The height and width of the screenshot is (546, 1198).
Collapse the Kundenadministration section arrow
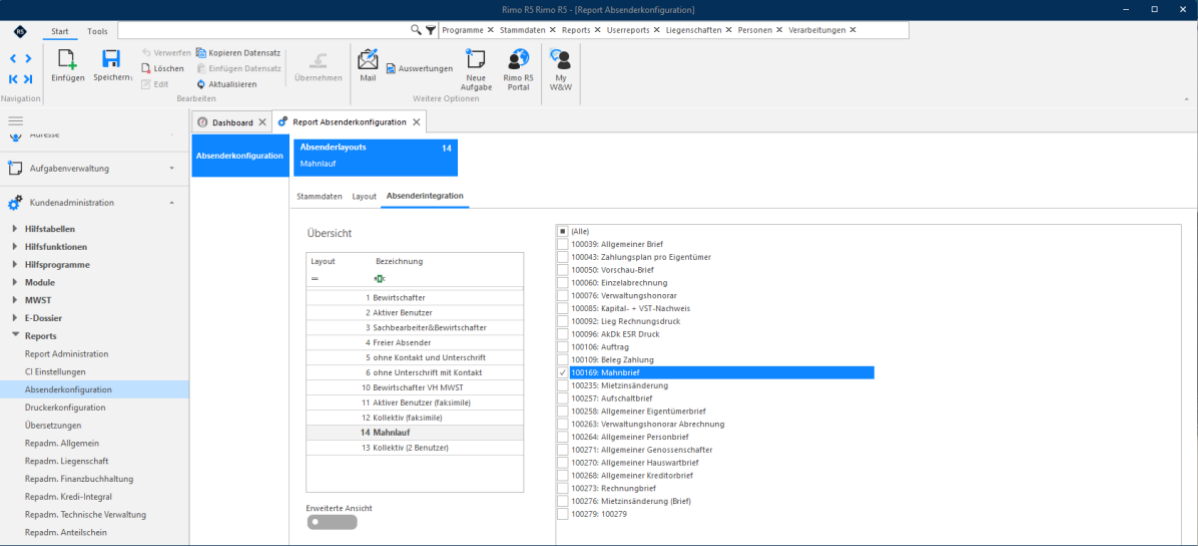[172, 203]
